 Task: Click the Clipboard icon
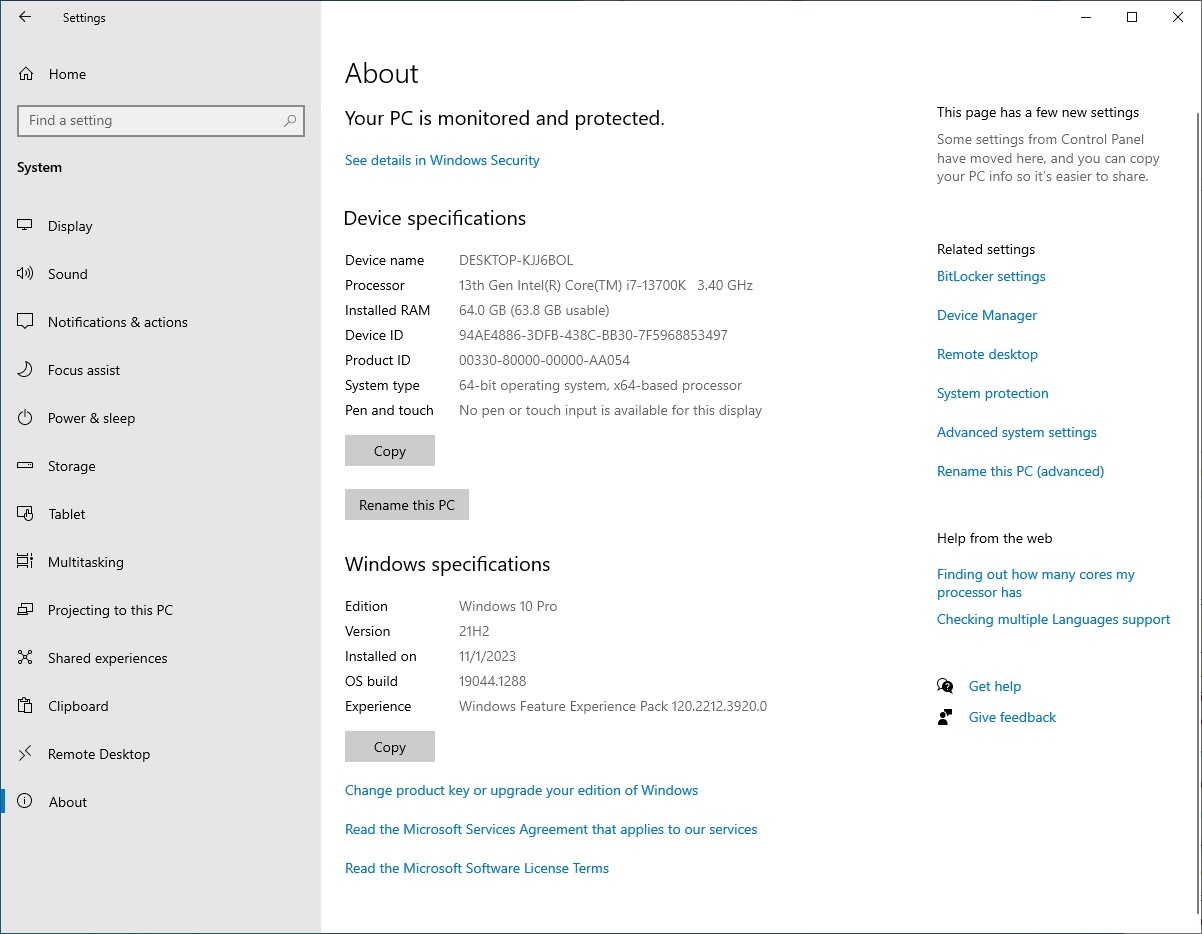click(26, 706)
